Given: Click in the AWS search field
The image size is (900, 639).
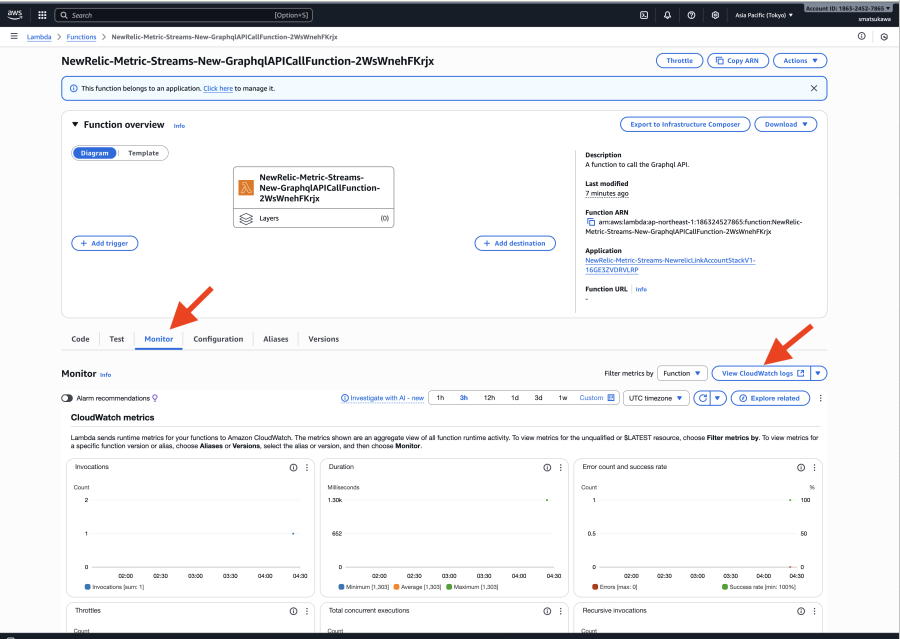Looking at the screenshot, I should coord(183,16).
